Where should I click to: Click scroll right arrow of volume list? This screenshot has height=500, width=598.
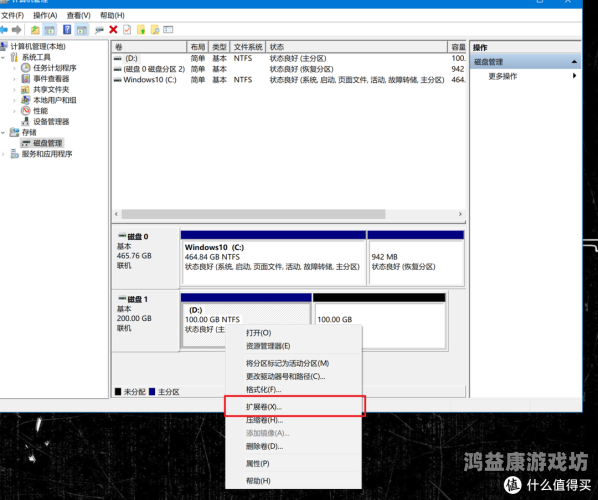pyautogui.click(x=460, y=214)
